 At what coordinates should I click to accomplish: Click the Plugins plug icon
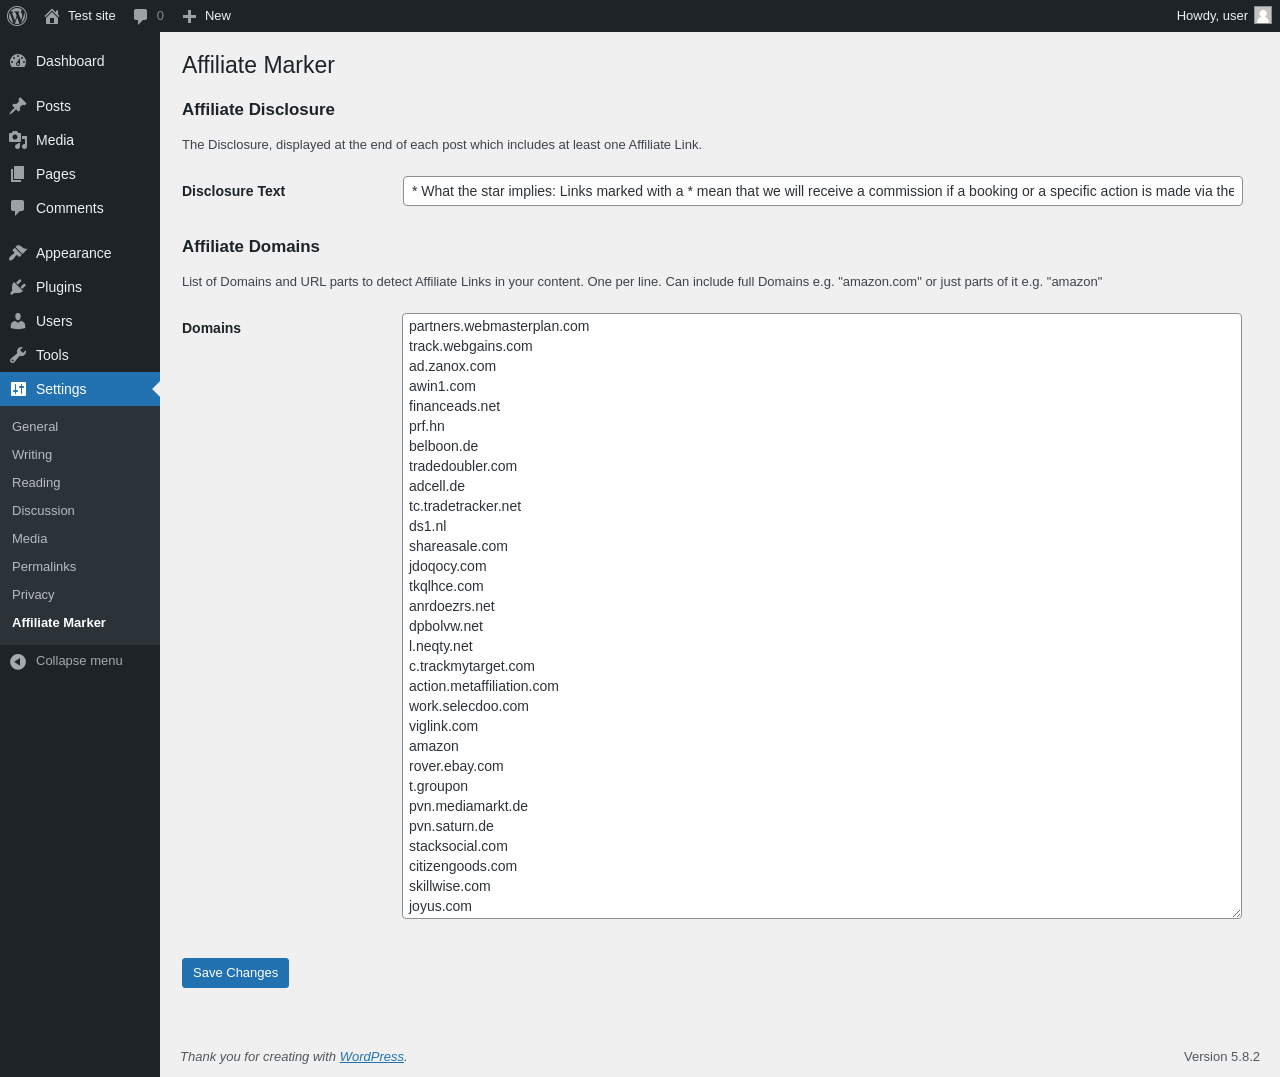tap(18, 287)
